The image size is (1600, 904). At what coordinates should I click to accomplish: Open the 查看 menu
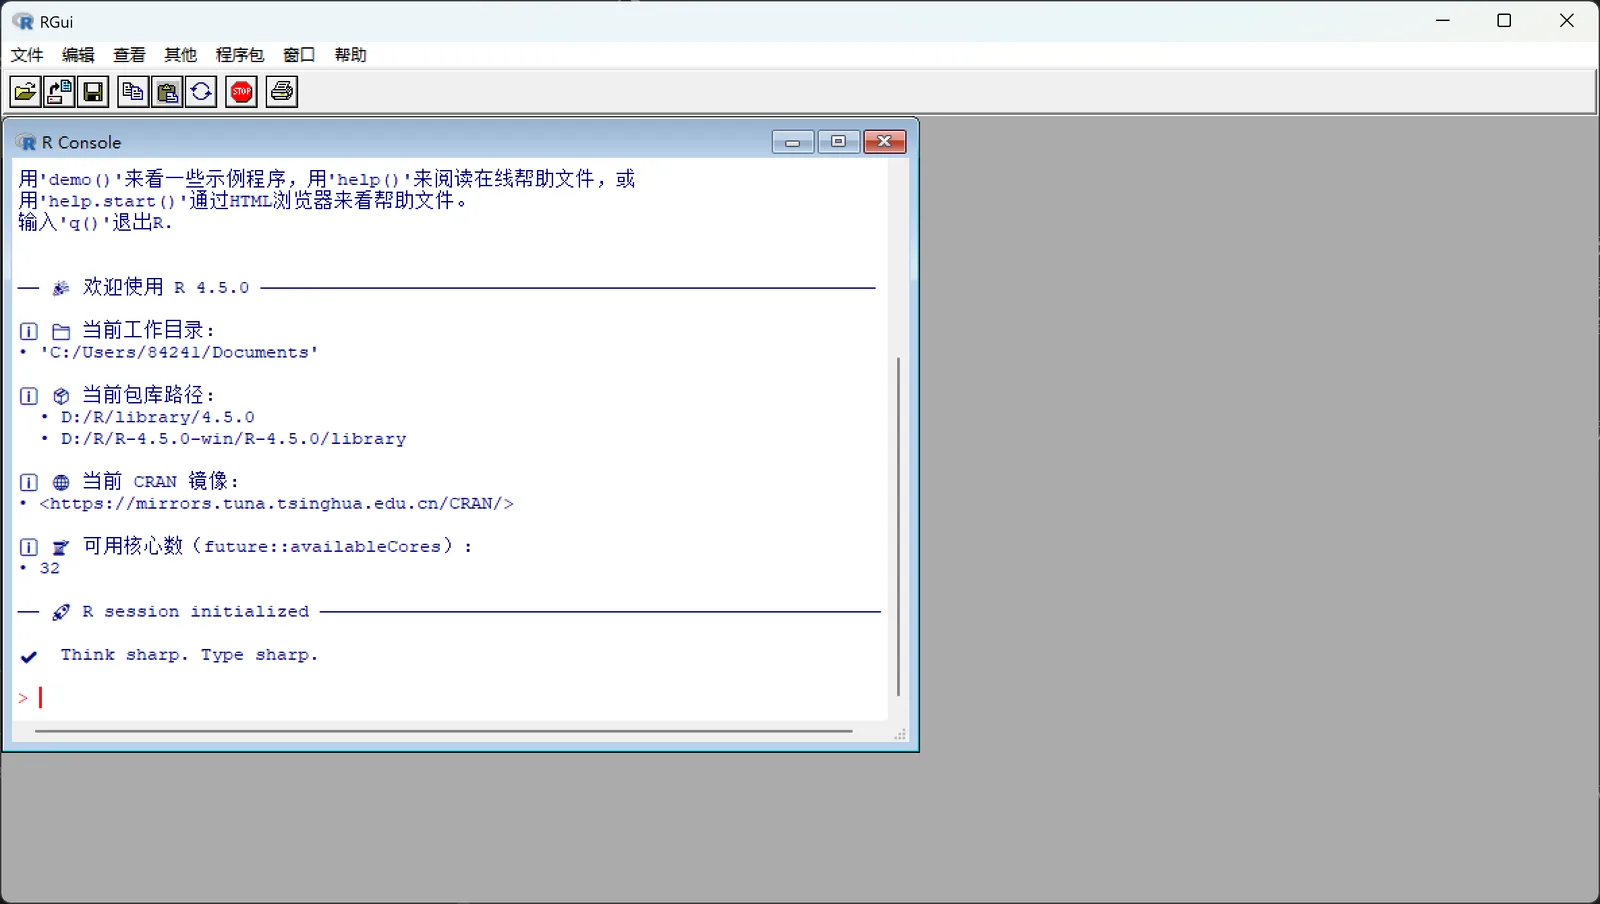click(x=129, y=55)
